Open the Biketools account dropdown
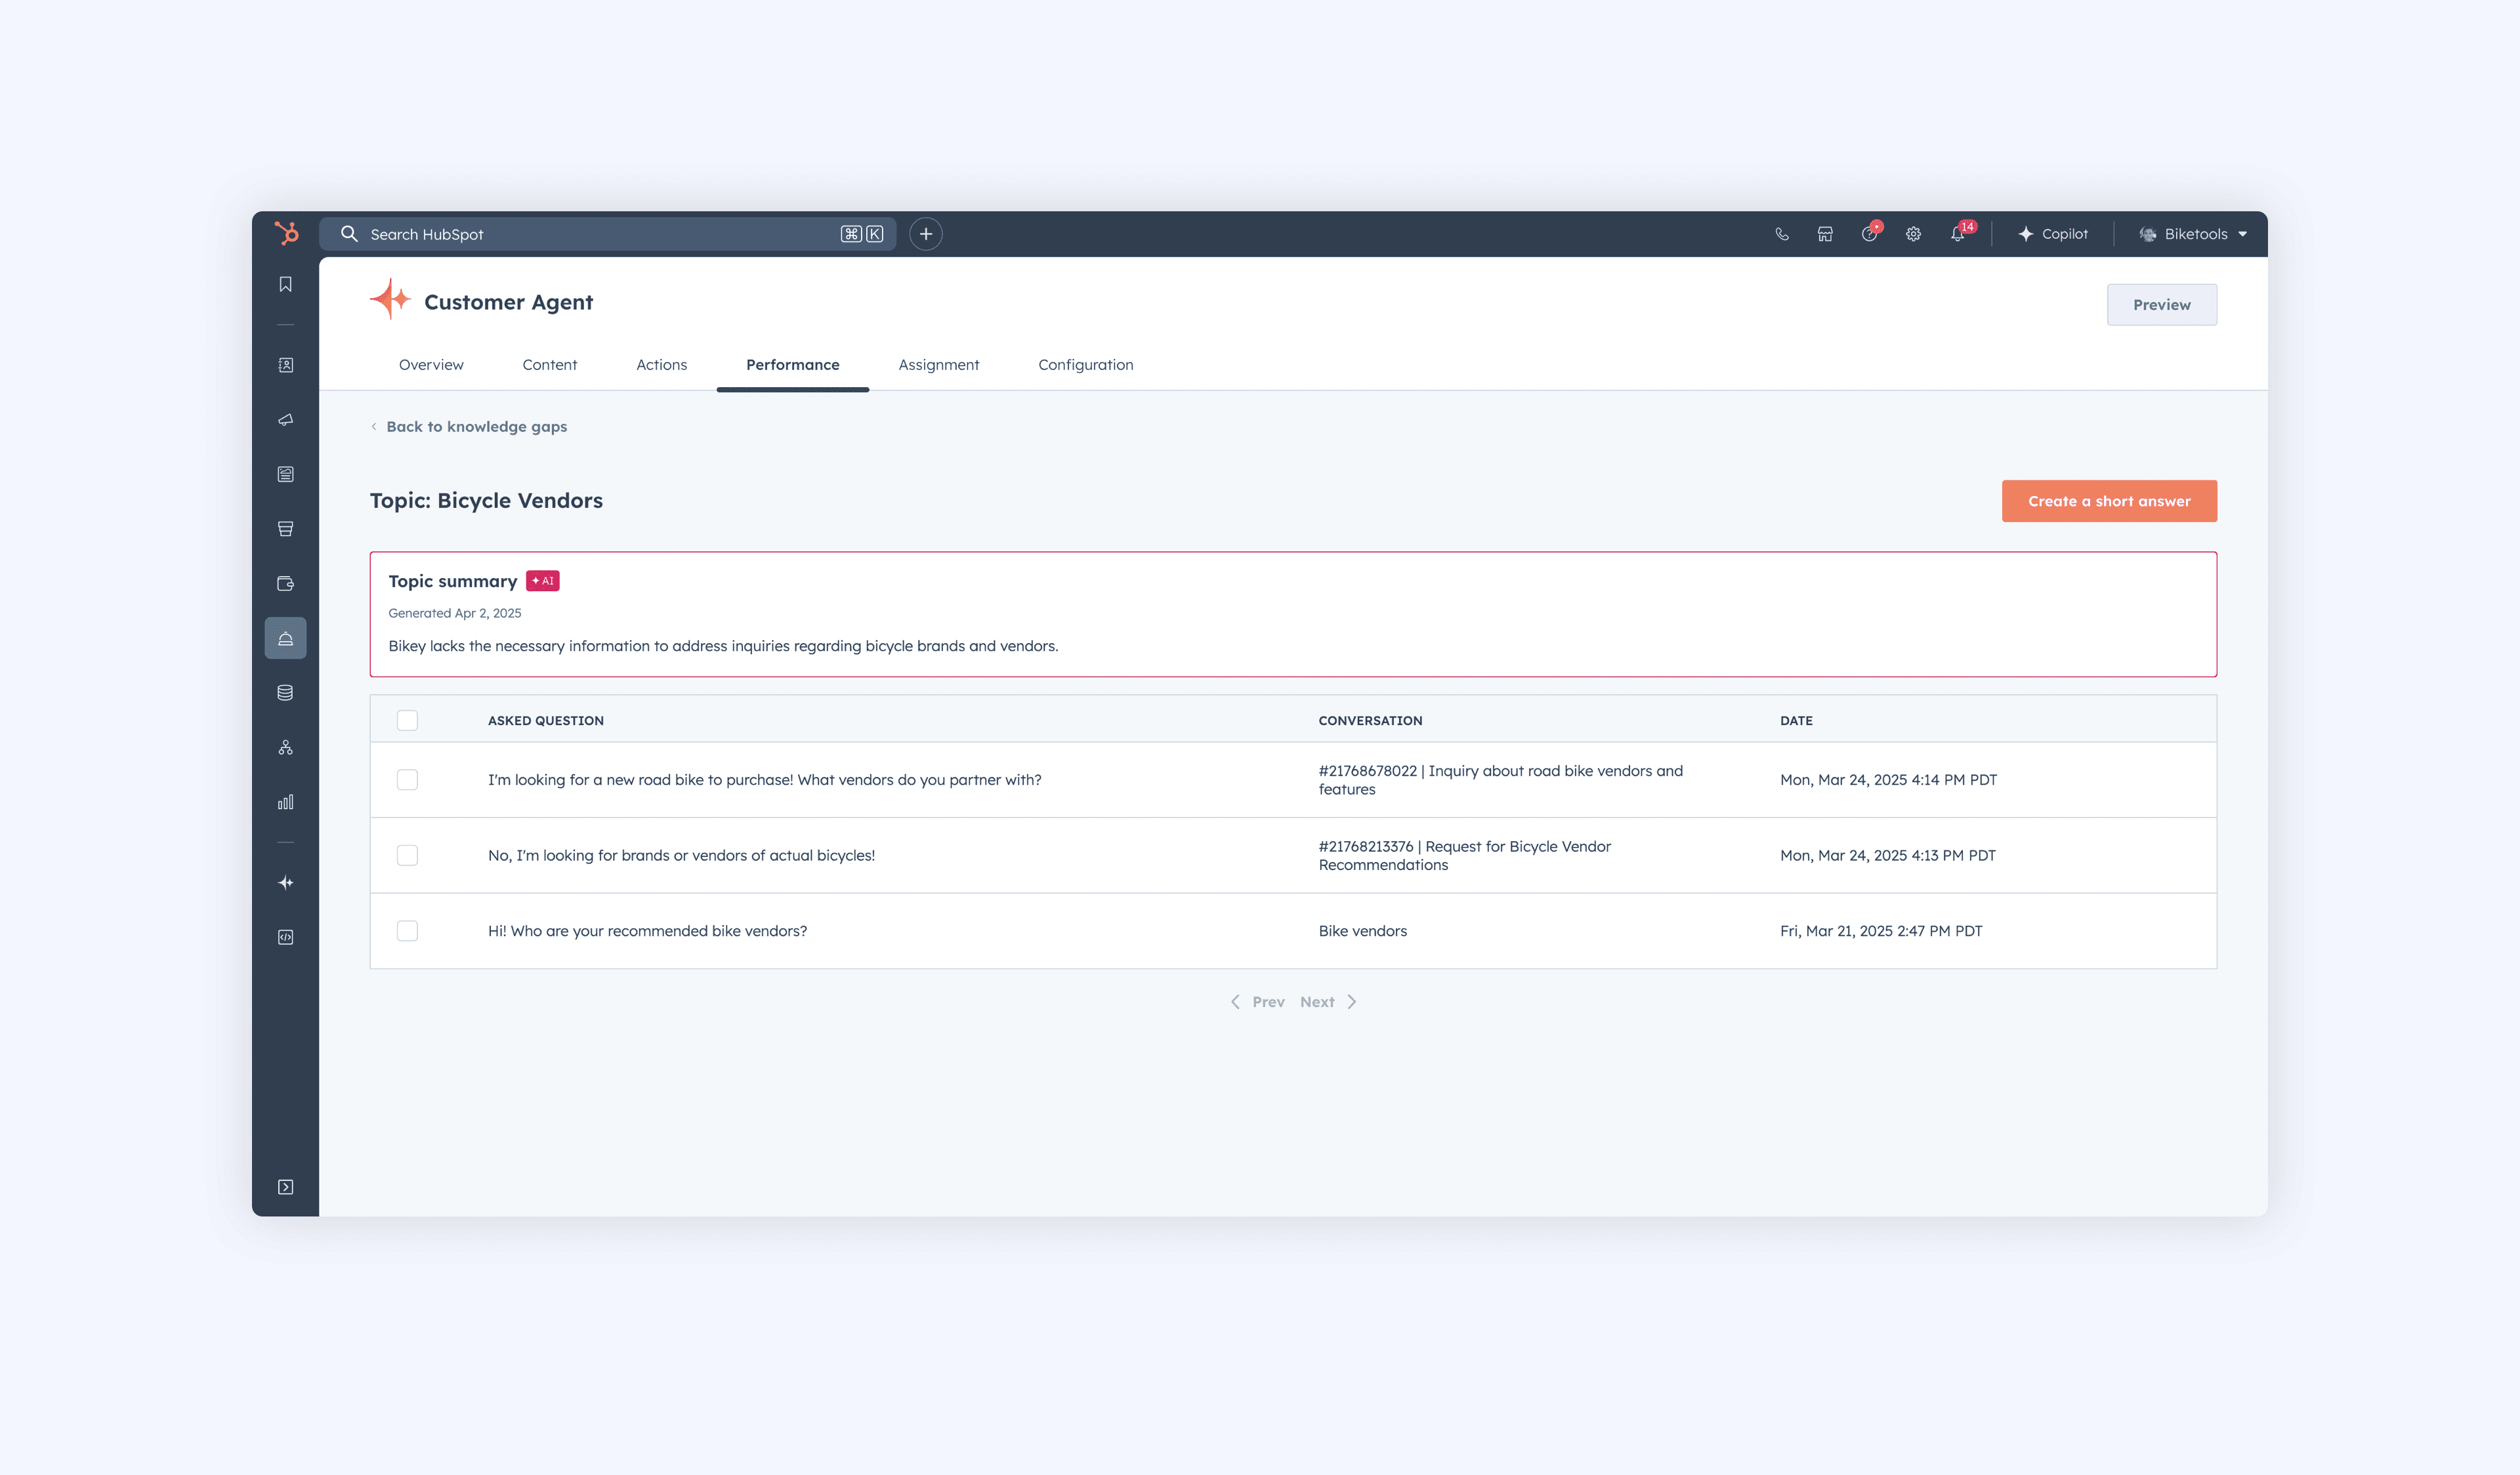This screenshot has height=1475, width=2520. (2194, 234)
